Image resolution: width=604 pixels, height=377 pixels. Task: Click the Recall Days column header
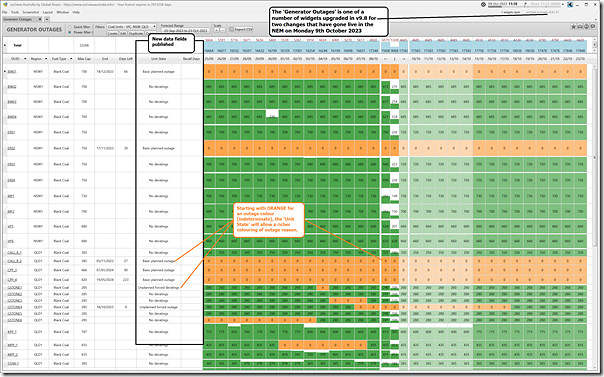coord(191,59)
